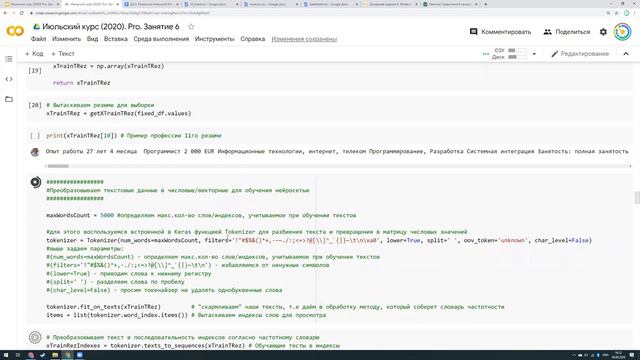Click the Поделиться button

click(567, 32)
